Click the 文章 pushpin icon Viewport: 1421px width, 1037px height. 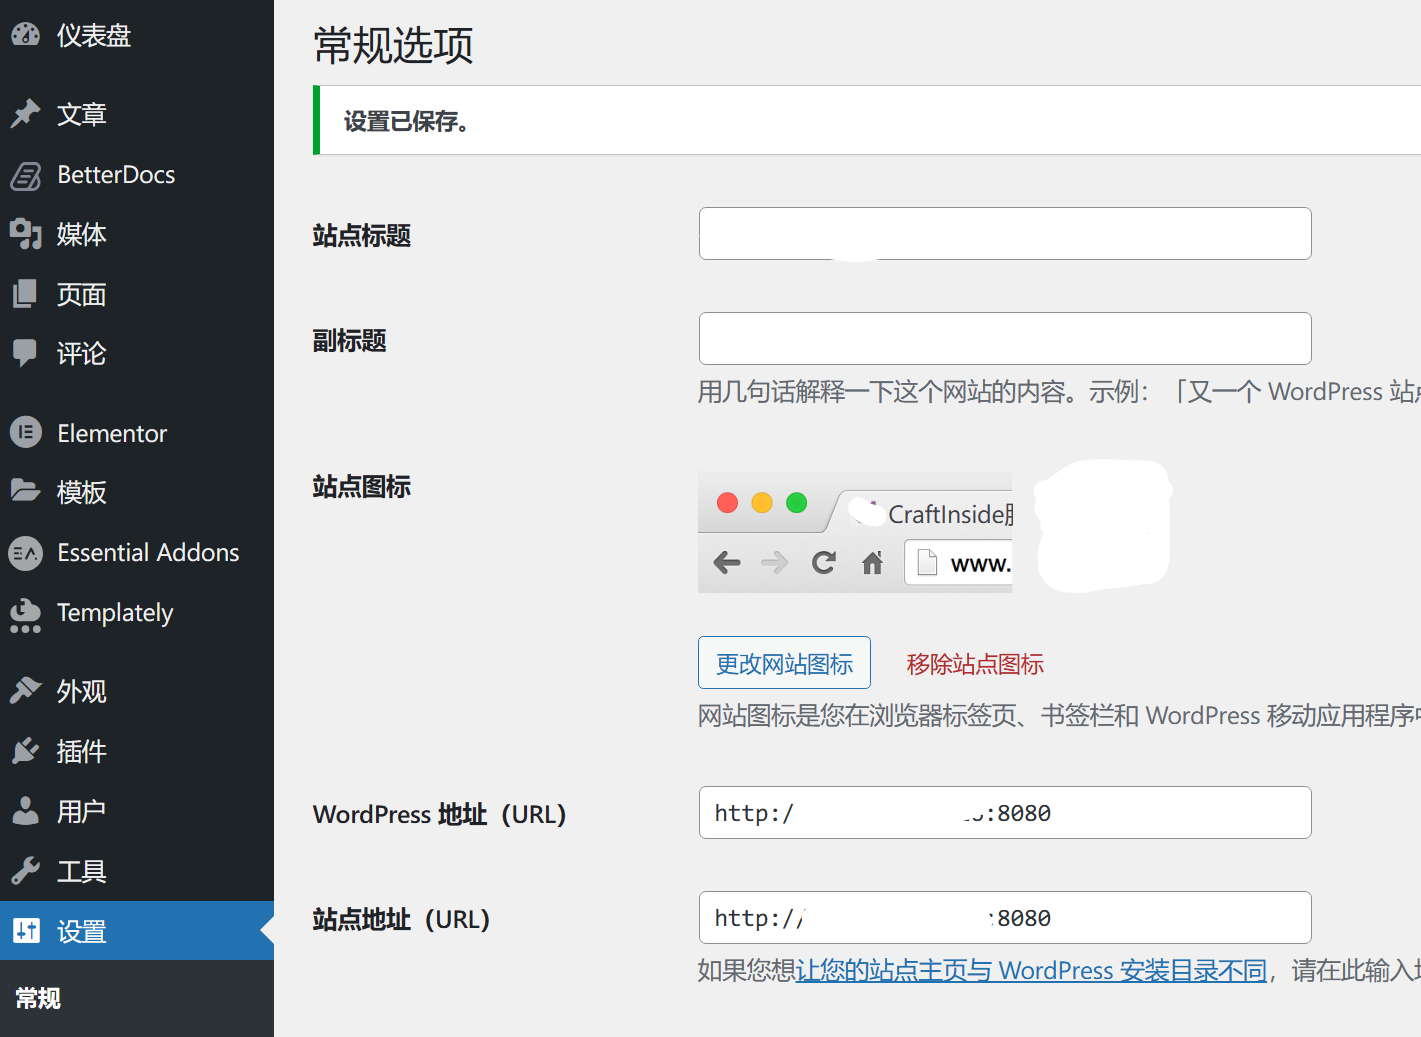tap(26, 114)
